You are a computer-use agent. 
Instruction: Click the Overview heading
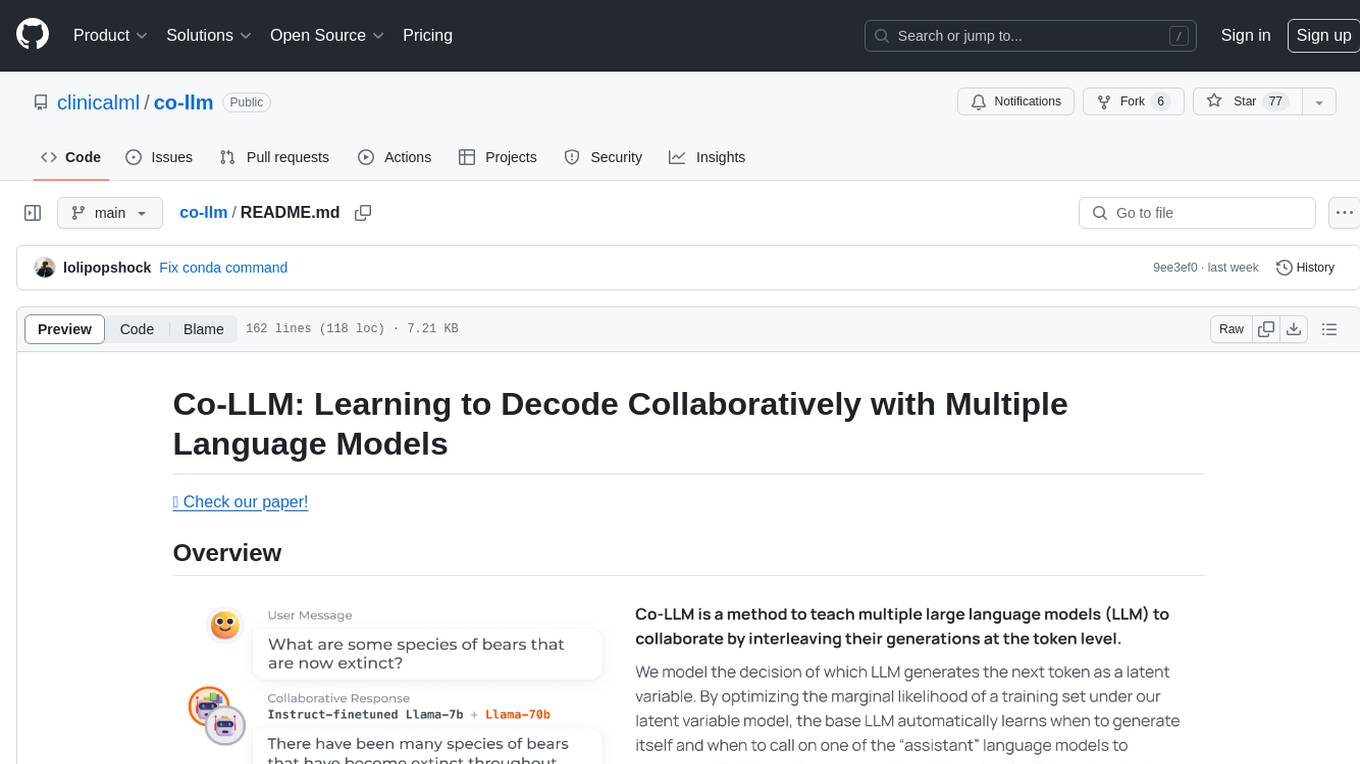[227, 553]
